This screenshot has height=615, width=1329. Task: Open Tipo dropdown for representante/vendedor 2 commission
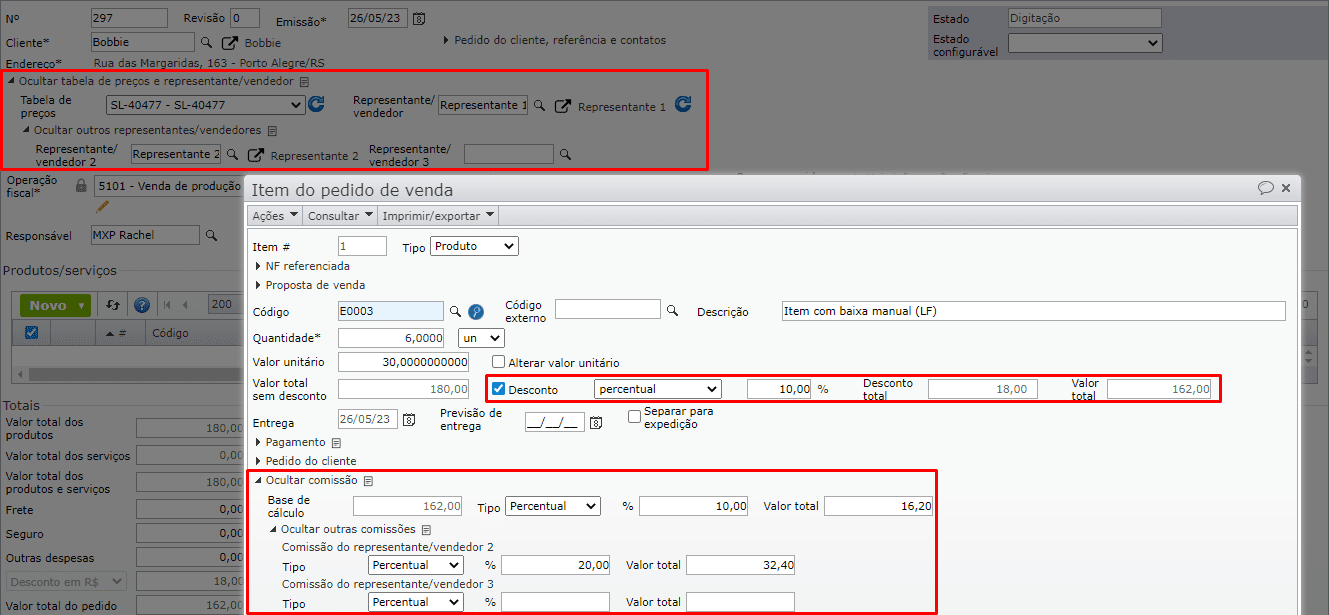pyautogui.click(x=416, y=565)
